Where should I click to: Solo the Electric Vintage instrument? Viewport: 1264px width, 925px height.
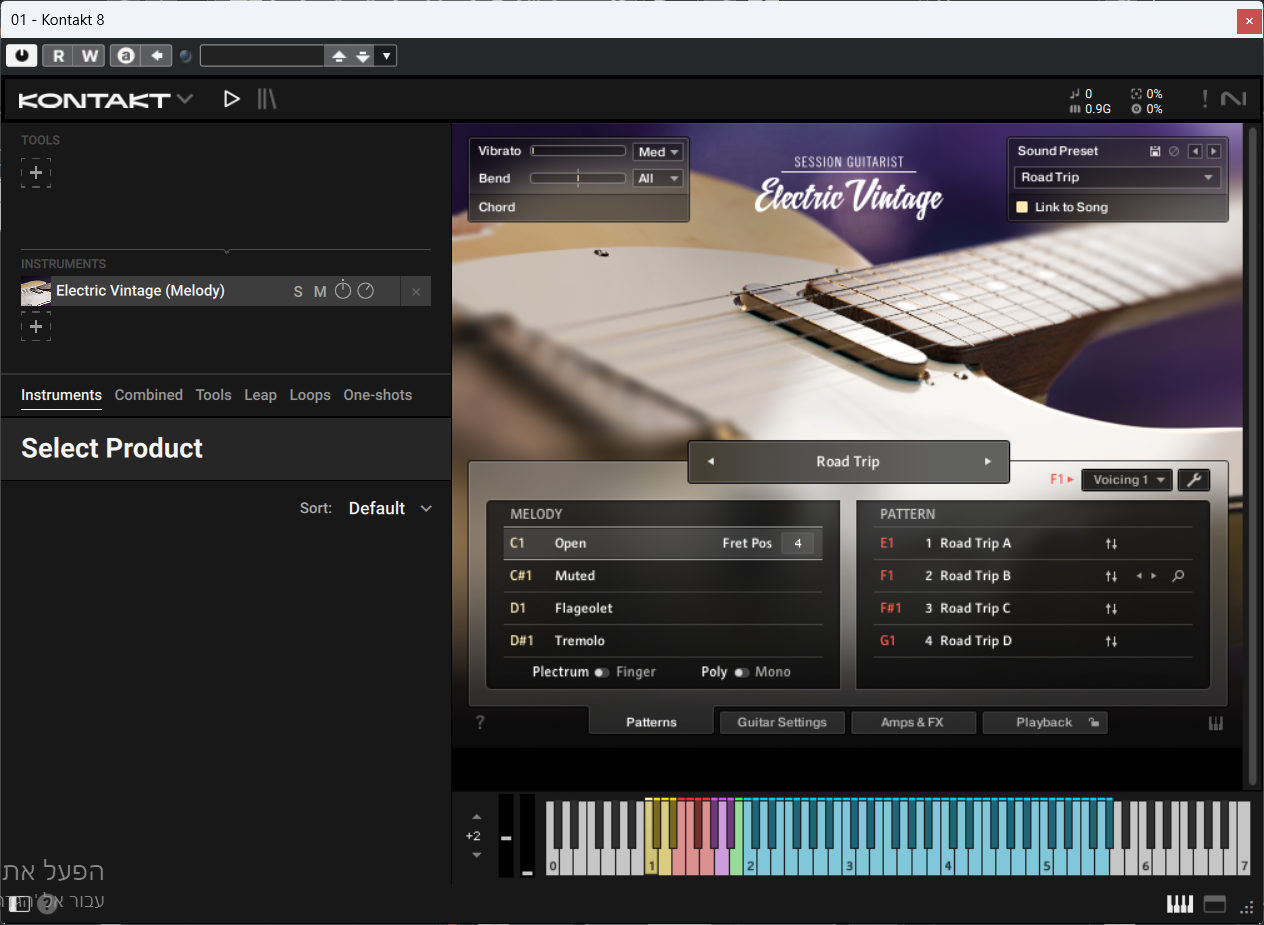[x=298, y=291]
